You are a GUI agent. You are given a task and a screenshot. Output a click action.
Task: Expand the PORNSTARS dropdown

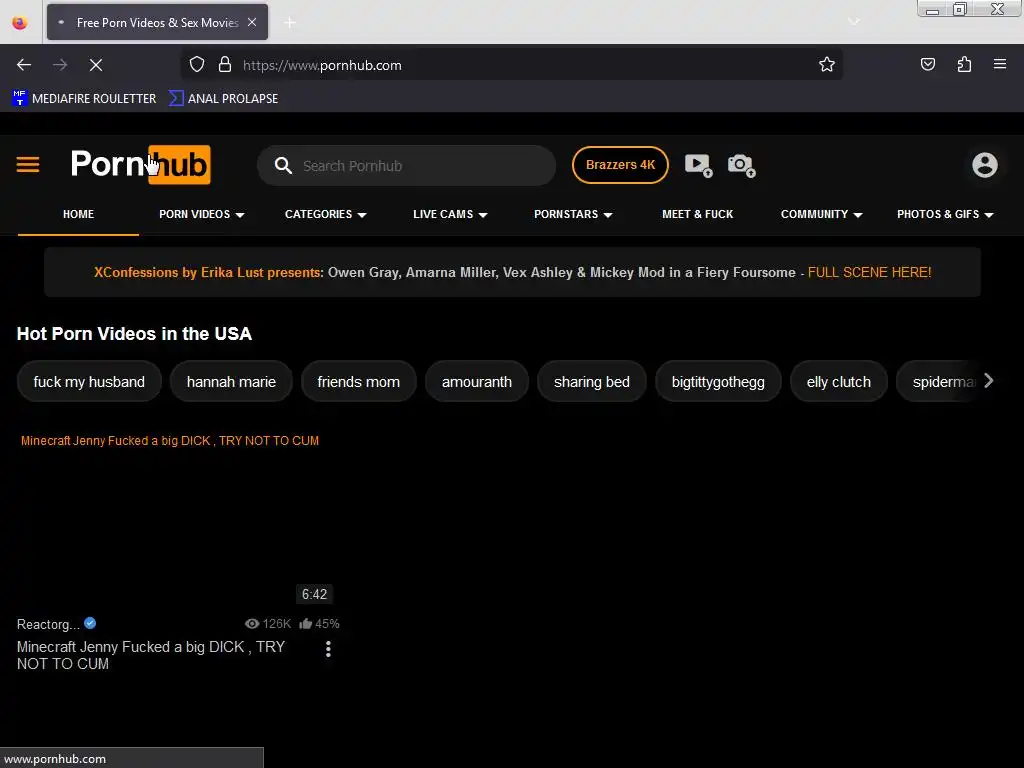(x=573, y=214)
